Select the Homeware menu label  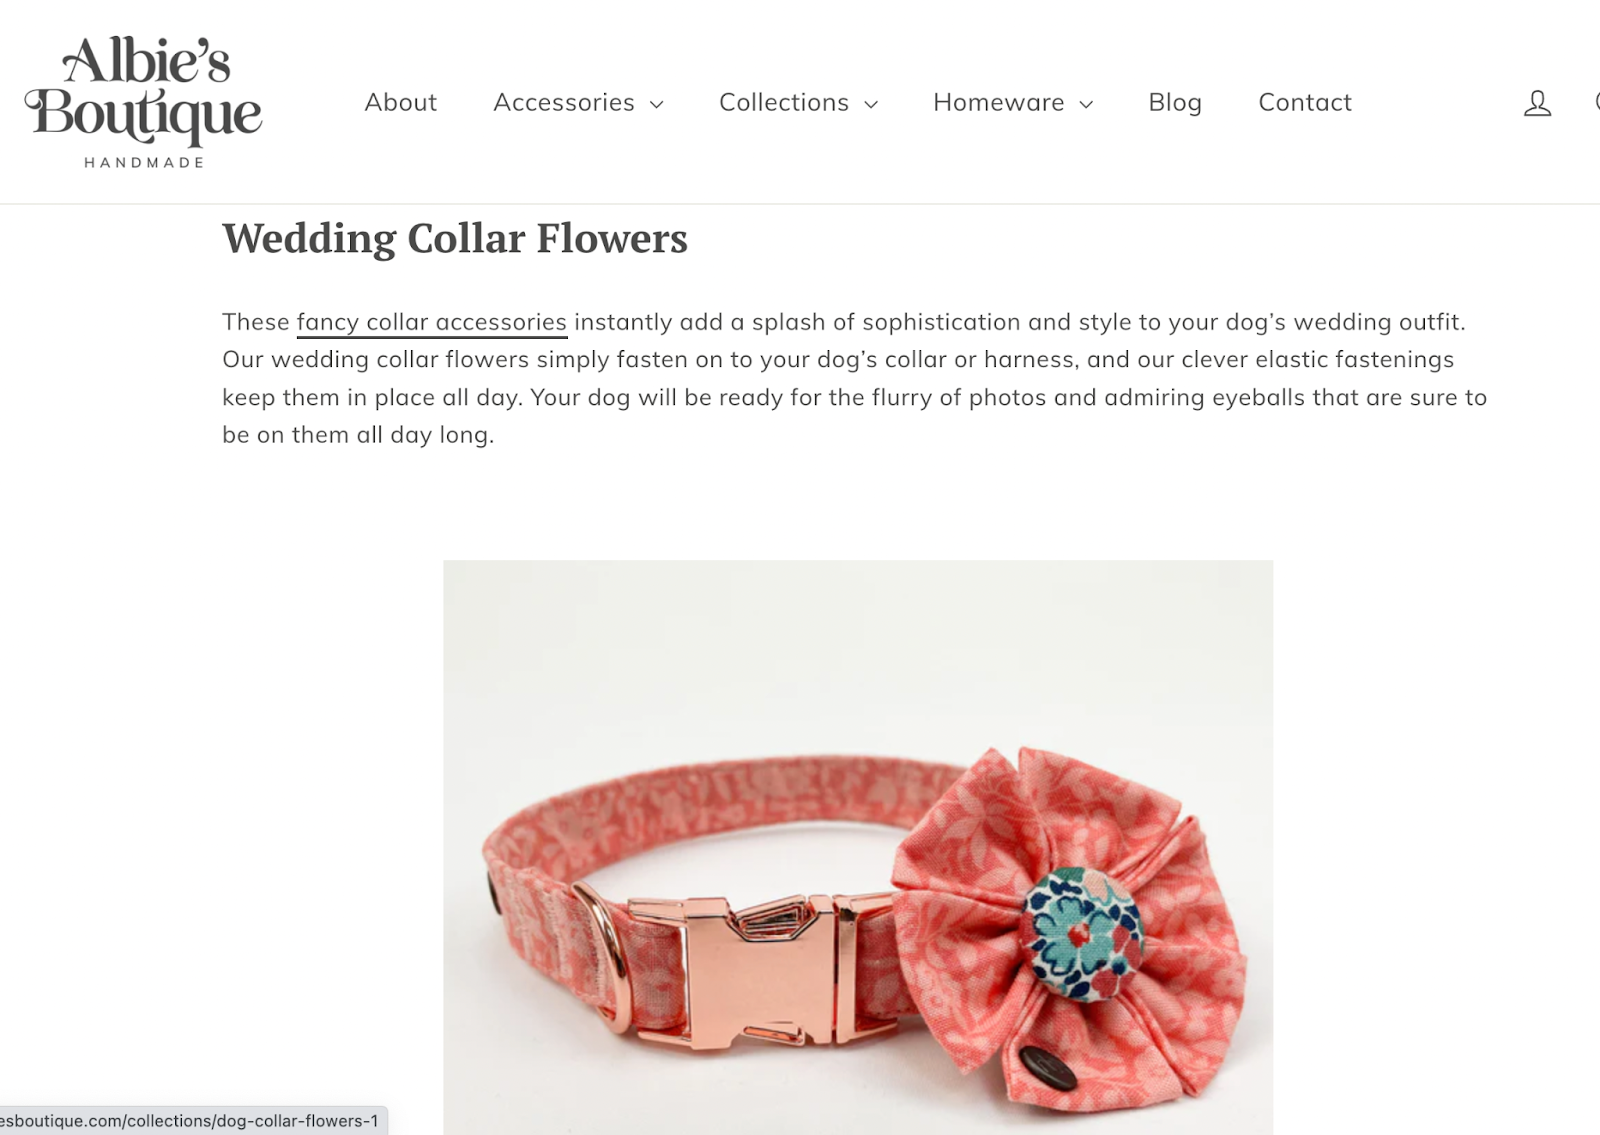pos(998,102)
